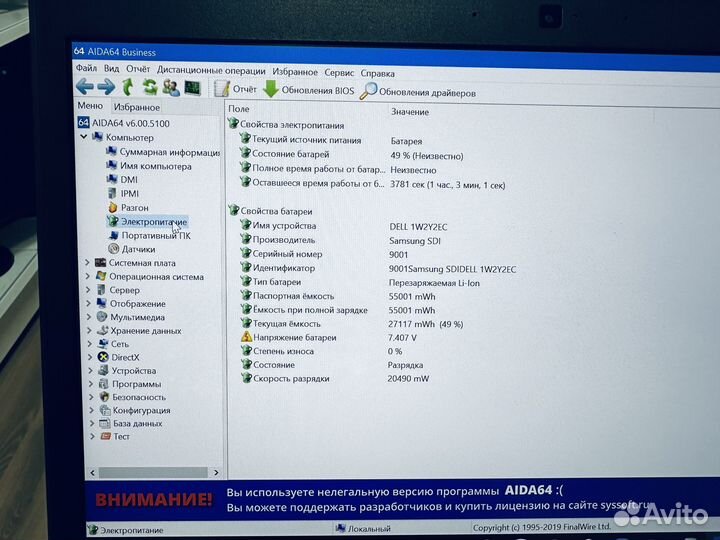Click the sidebar scroll right arrow
The width and height of the screenshot is (720, 540).
216,472
